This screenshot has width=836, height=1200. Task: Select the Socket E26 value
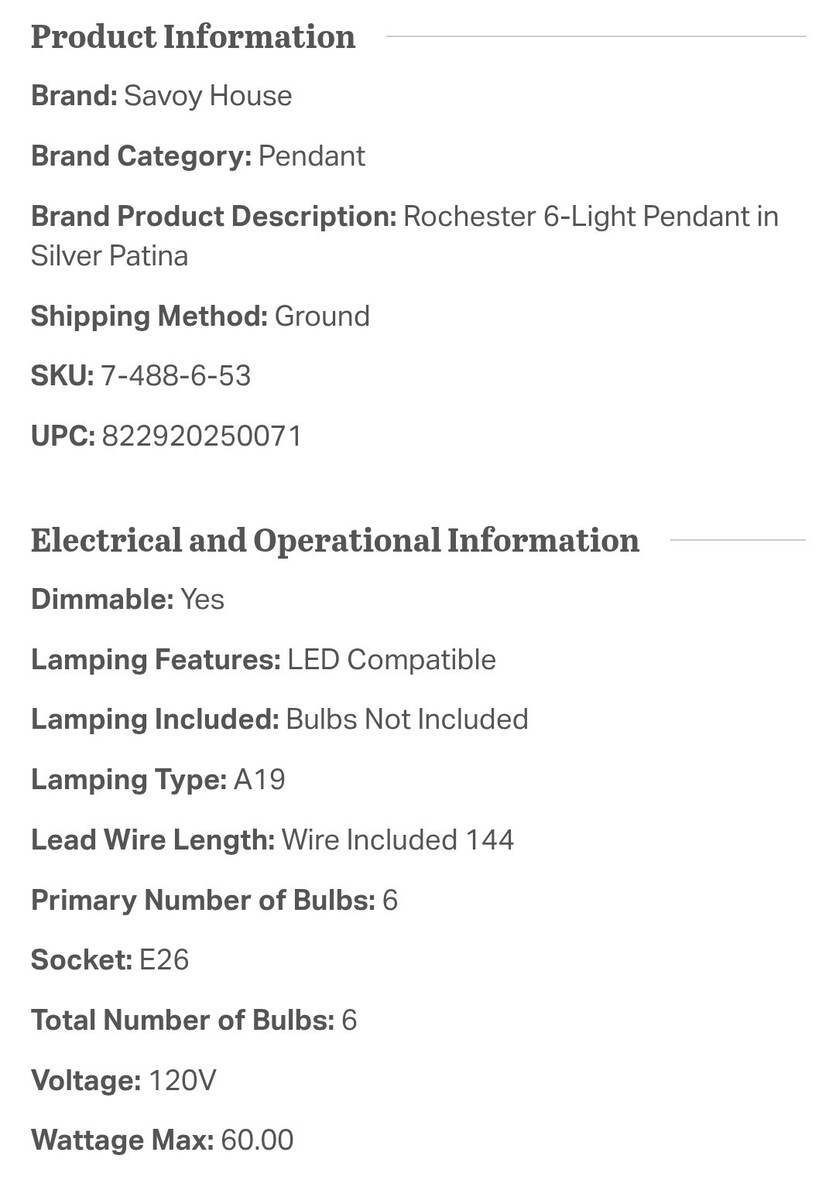pyautogui.click(x=164, y=960)
